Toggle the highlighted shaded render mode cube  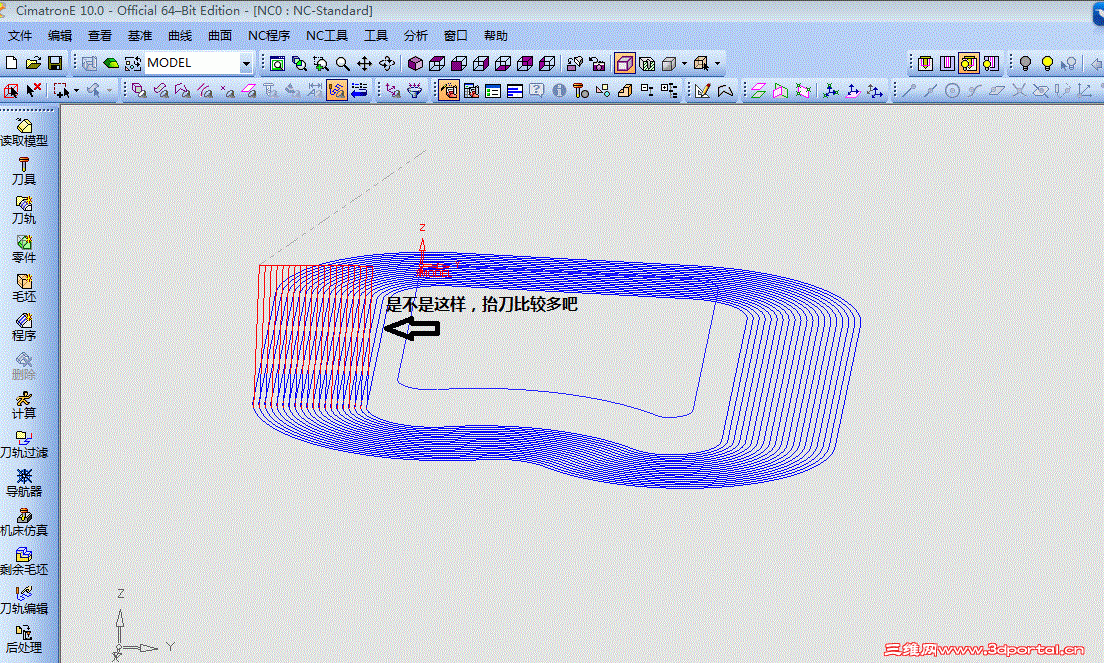[x=625, y=63]
